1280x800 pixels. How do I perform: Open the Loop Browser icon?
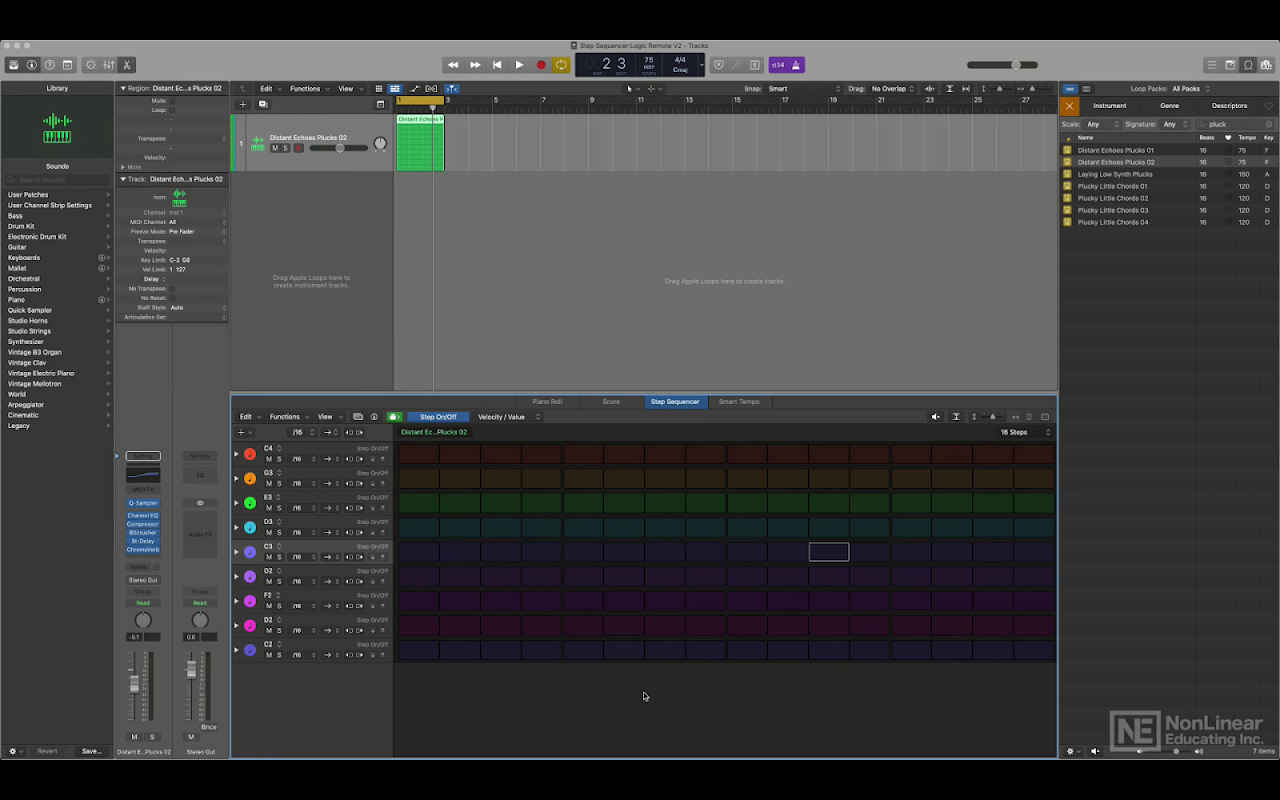coord(1248,65)
